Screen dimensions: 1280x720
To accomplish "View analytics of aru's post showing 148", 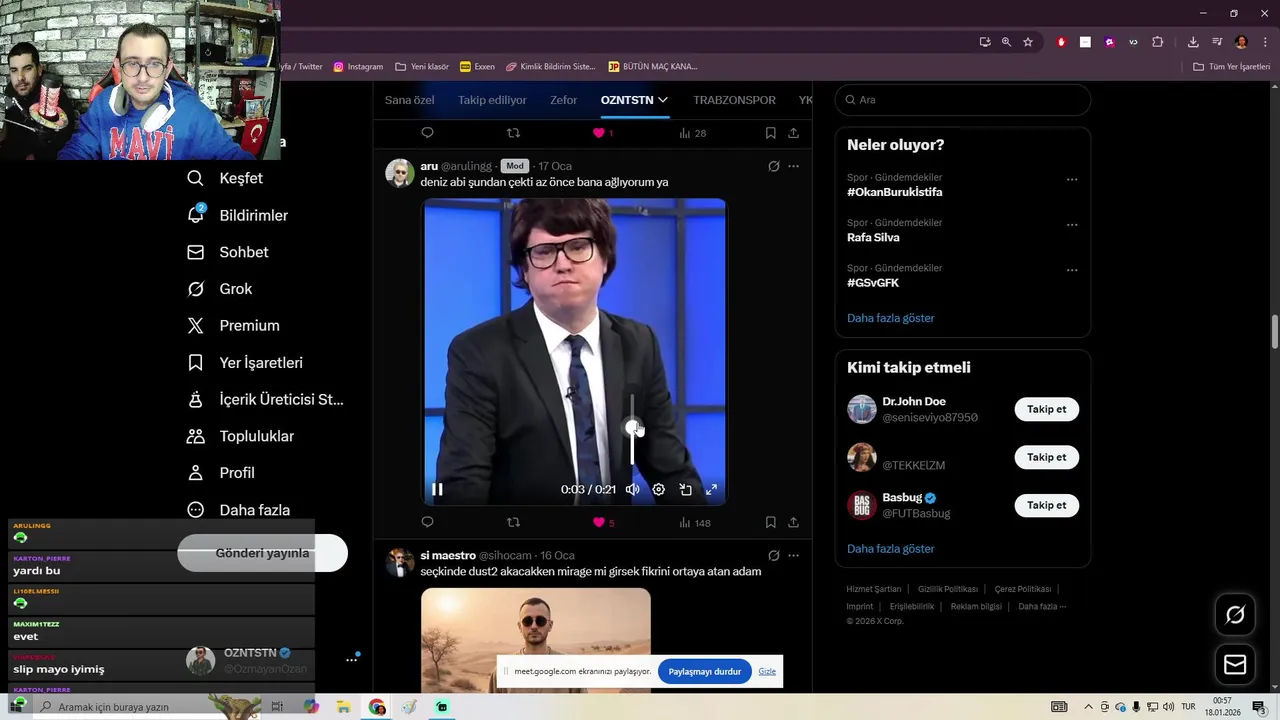I will pyautogui.click(x=695, y=522).
